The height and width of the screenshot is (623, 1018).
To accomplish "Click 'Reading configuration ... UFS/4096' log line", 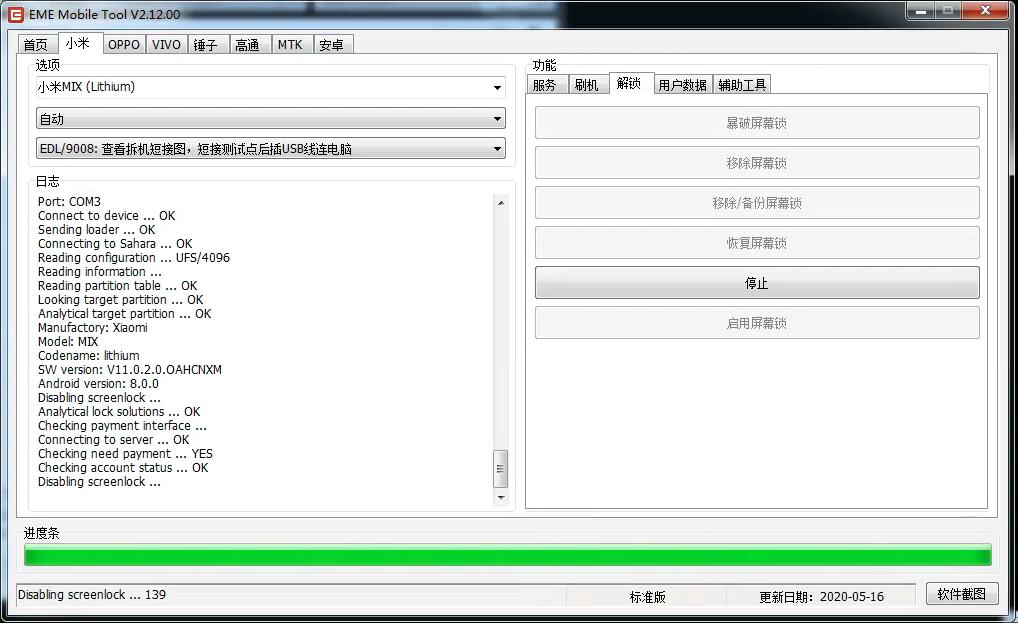I will pyautogui.click(x=134, y=258).
